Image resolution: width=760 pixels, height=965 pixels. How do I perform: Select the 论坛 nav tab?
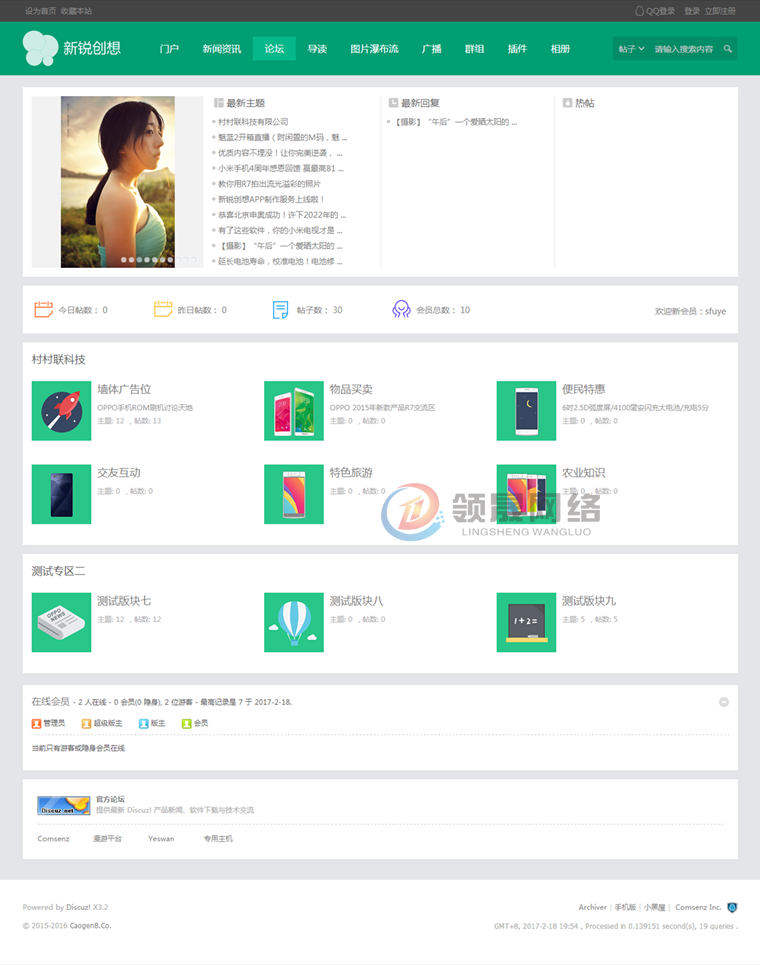coord(274,49)
